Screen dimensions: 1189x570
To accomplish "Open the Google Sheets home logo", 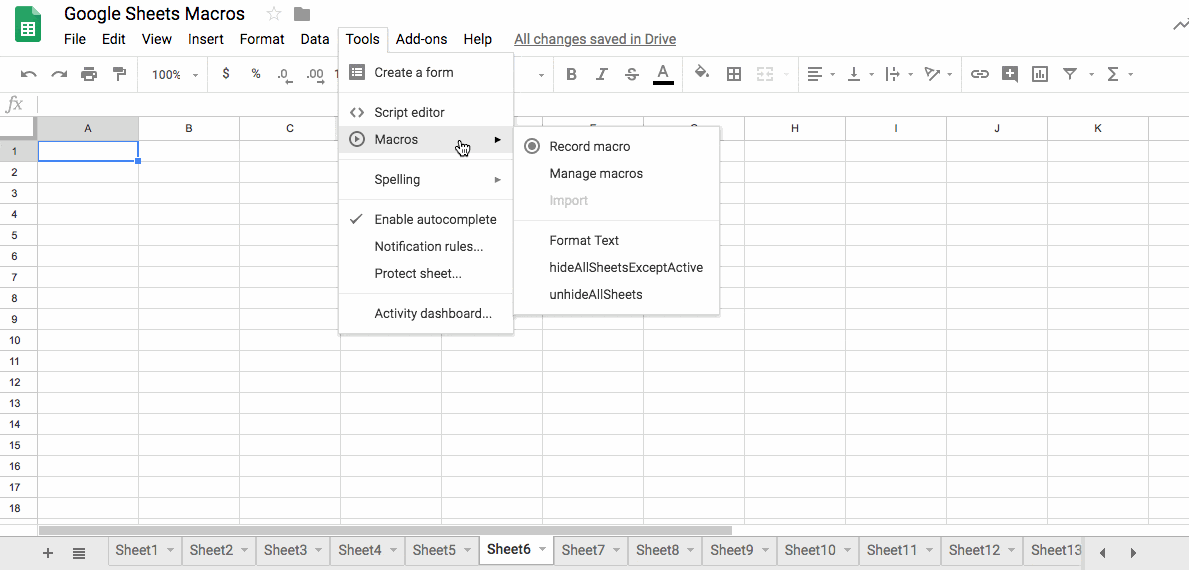I will (x=28, y=26).
